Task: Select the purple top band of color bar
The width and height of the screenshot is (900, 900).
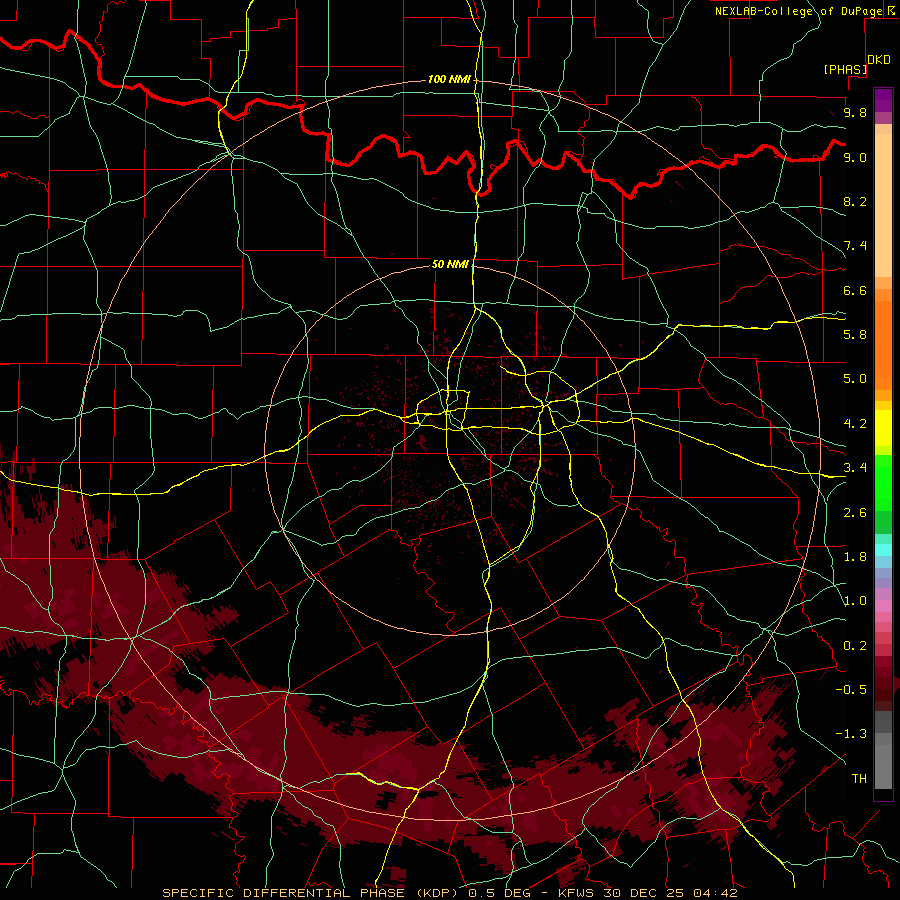Action: [x=883, y=100]
